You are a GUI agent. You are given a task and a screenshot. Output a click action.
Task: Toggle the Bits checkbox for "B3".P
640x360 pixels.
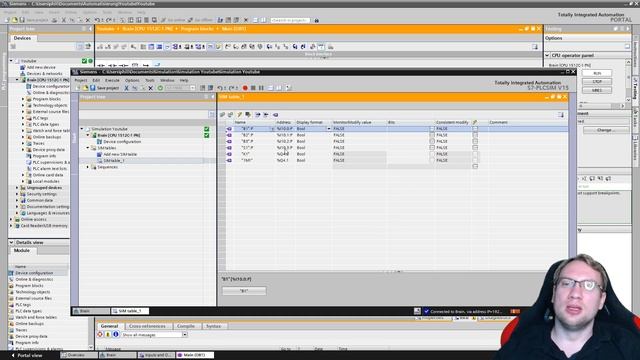(432, 141)
